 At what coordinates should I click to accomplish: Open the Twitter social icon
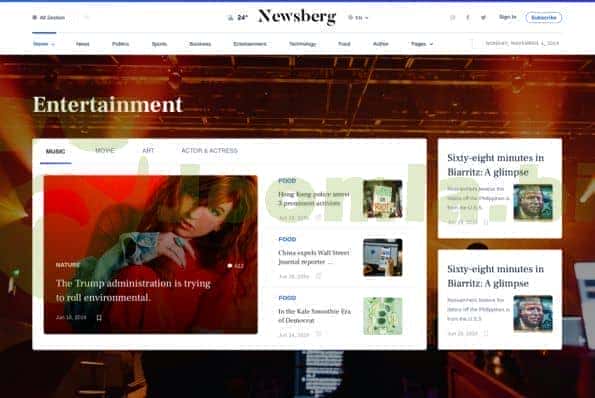483,17
